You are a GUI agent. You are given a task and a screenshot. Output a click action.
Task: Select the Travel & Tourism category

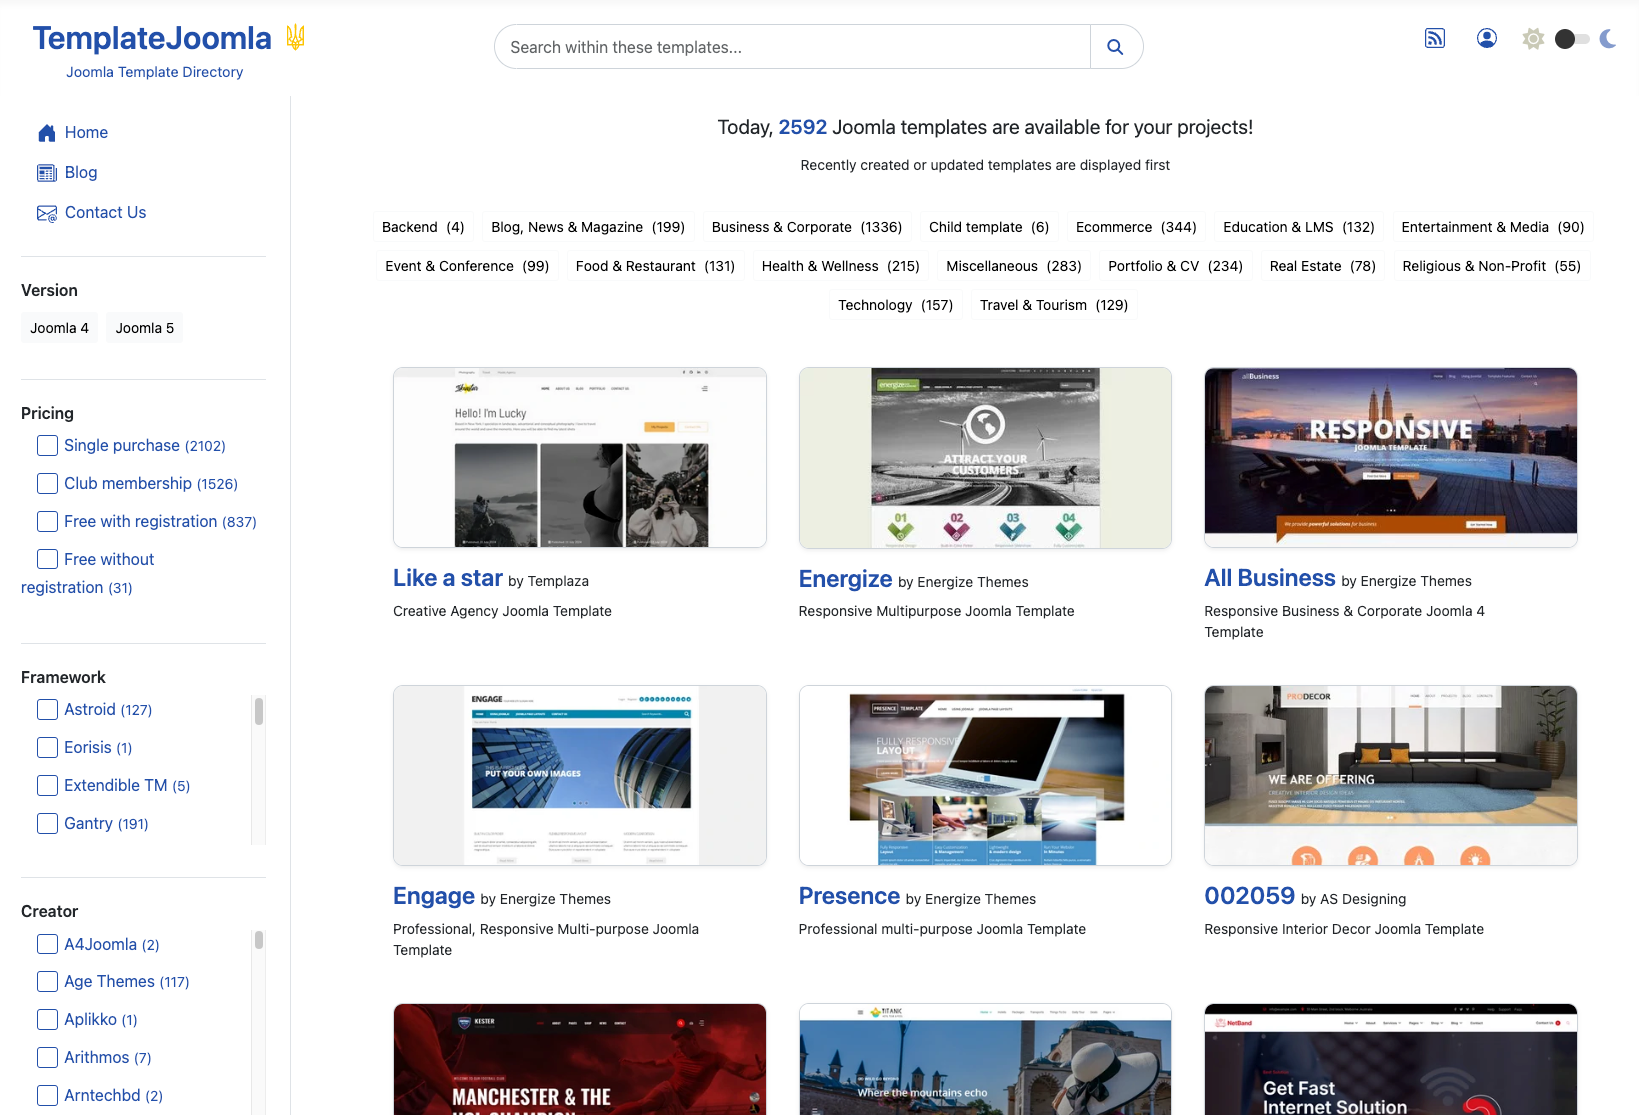tap(1053, 305)
